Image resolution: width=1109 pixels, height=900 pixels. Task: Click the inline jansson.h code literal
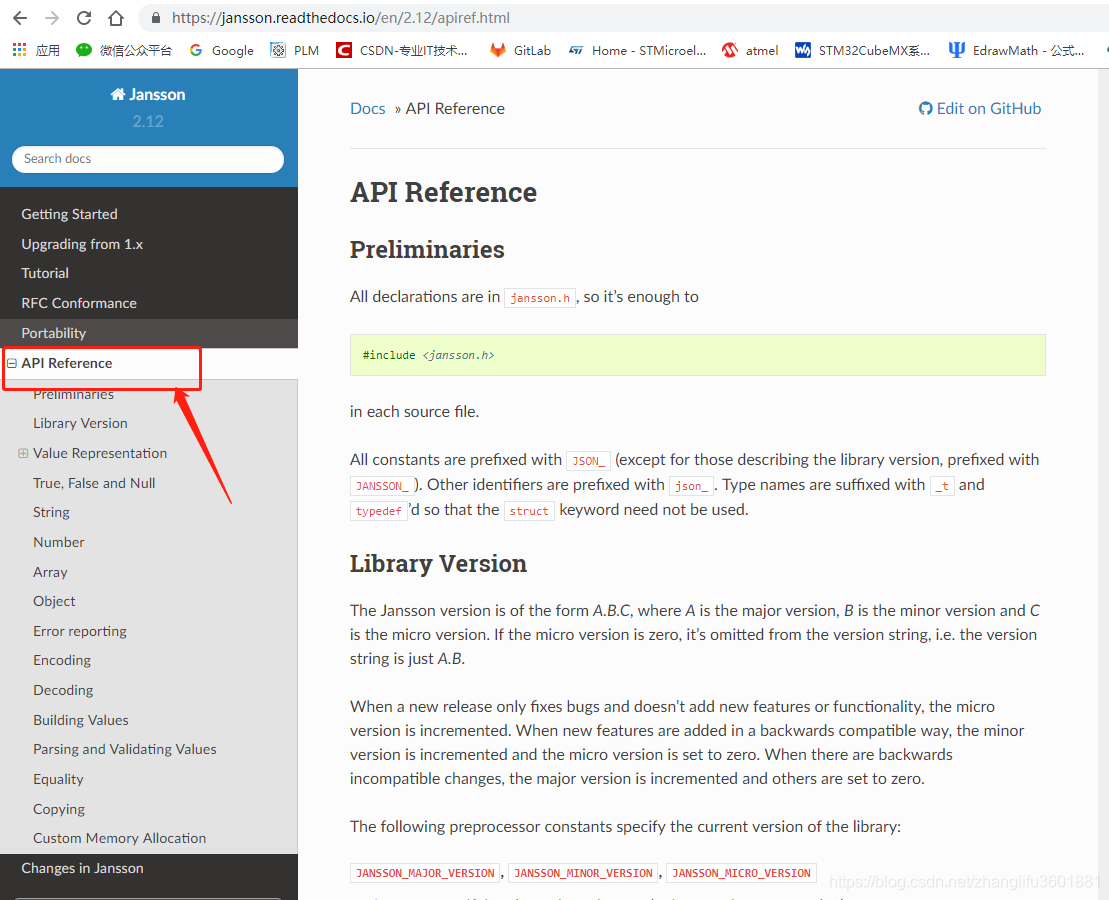540,298
